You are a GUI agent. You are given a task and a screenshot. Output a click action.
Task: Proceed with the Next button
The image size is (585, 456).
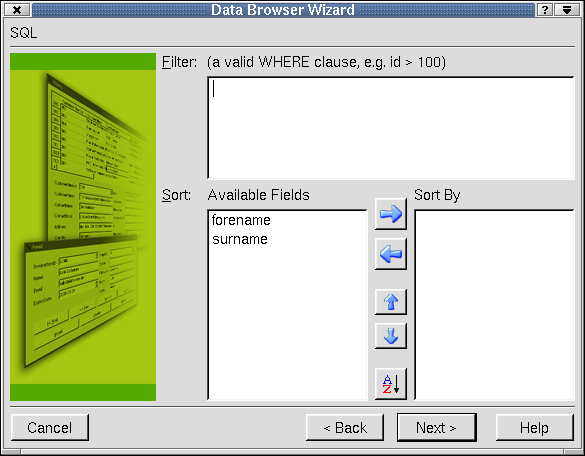(437, 428)
